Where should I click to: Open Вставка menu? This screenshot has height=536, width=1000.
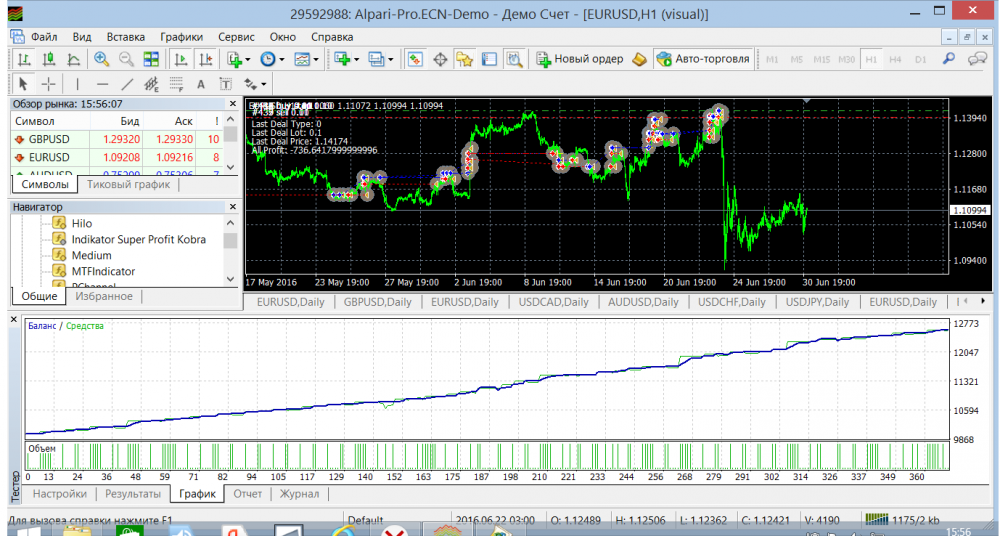coord(126,37)
